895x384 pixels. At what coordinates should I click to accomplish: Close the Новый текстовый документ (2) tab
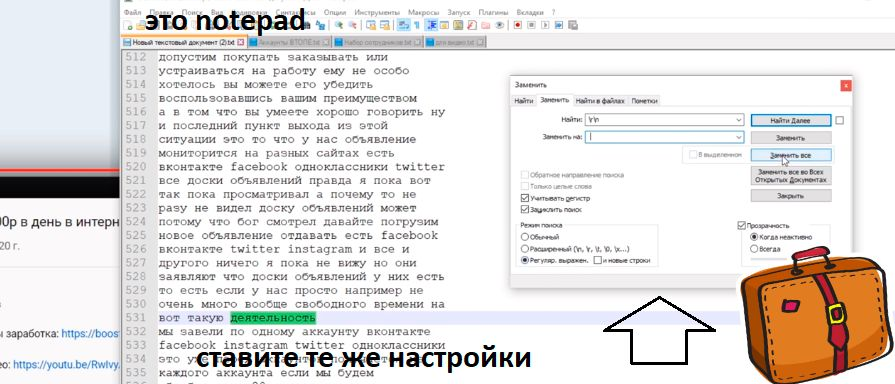pyautogui.click(x=240, y=42)
